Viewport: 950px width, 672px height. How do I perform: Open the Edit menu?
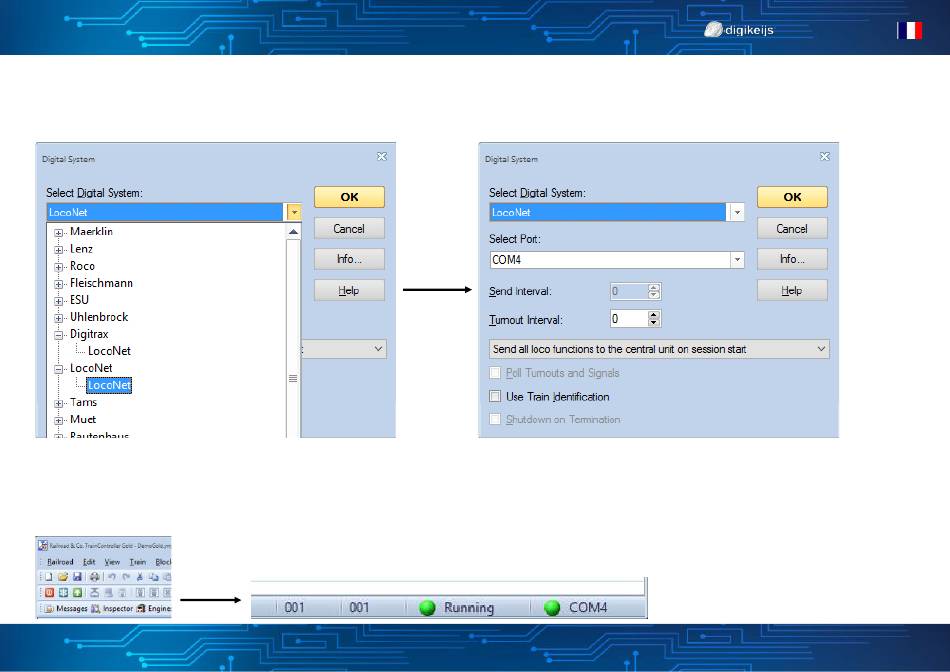pos(89,562)
